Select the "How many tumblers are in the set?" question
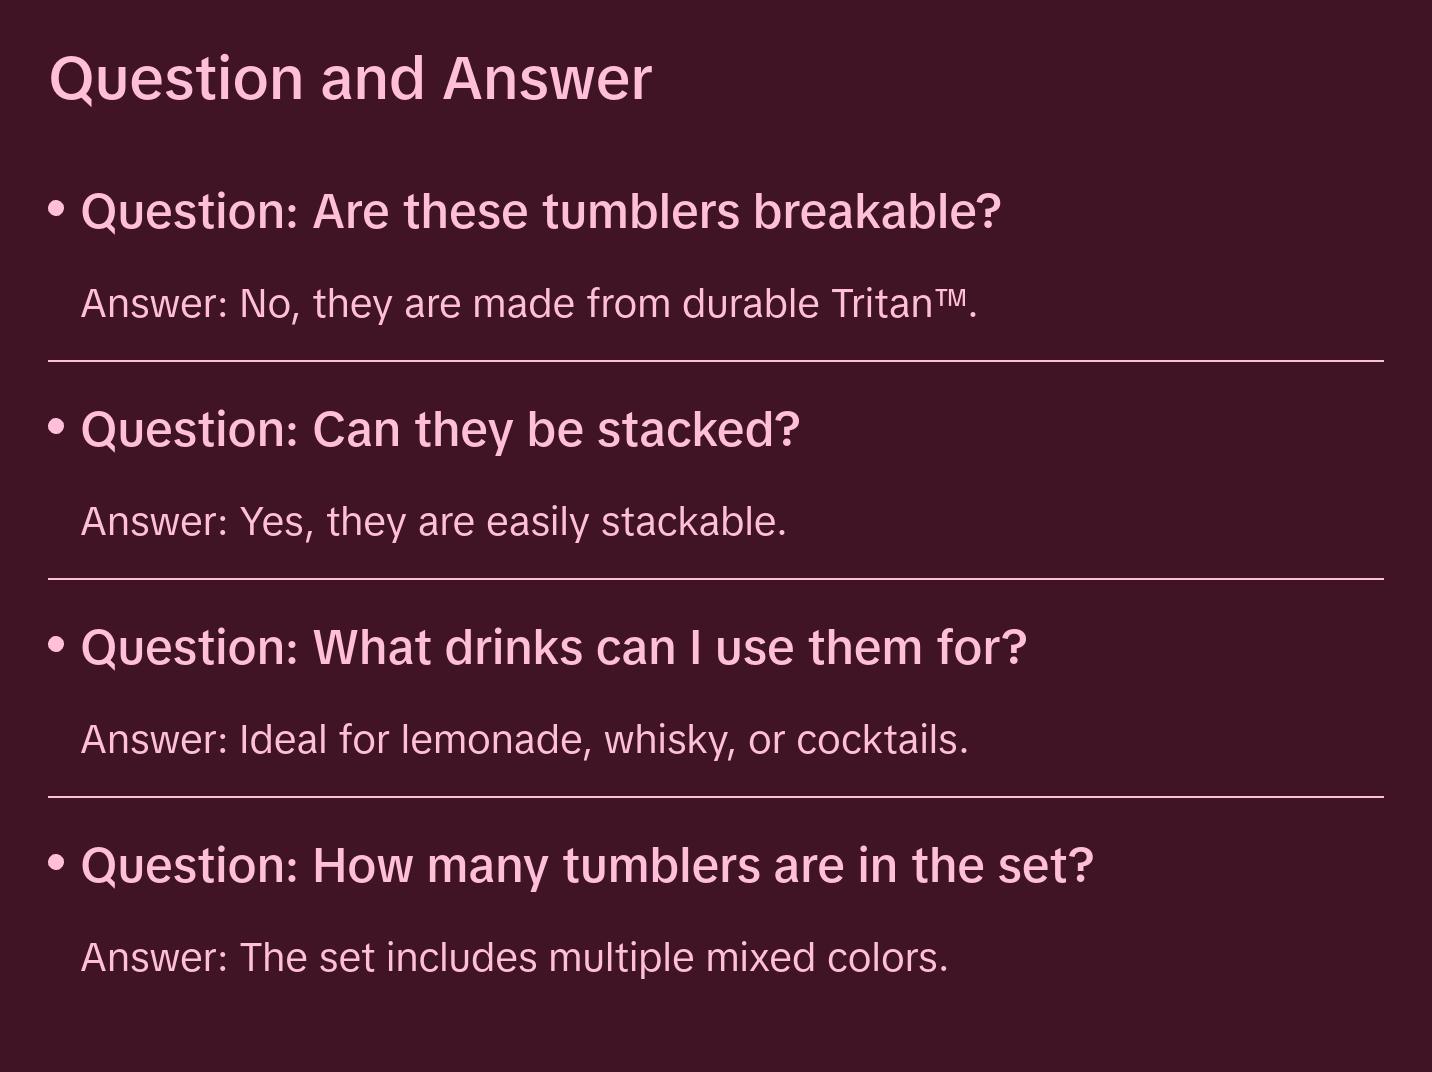The width and height of the screenshot is (1432, 1072). pyautogui.click(x=587, y=866)
